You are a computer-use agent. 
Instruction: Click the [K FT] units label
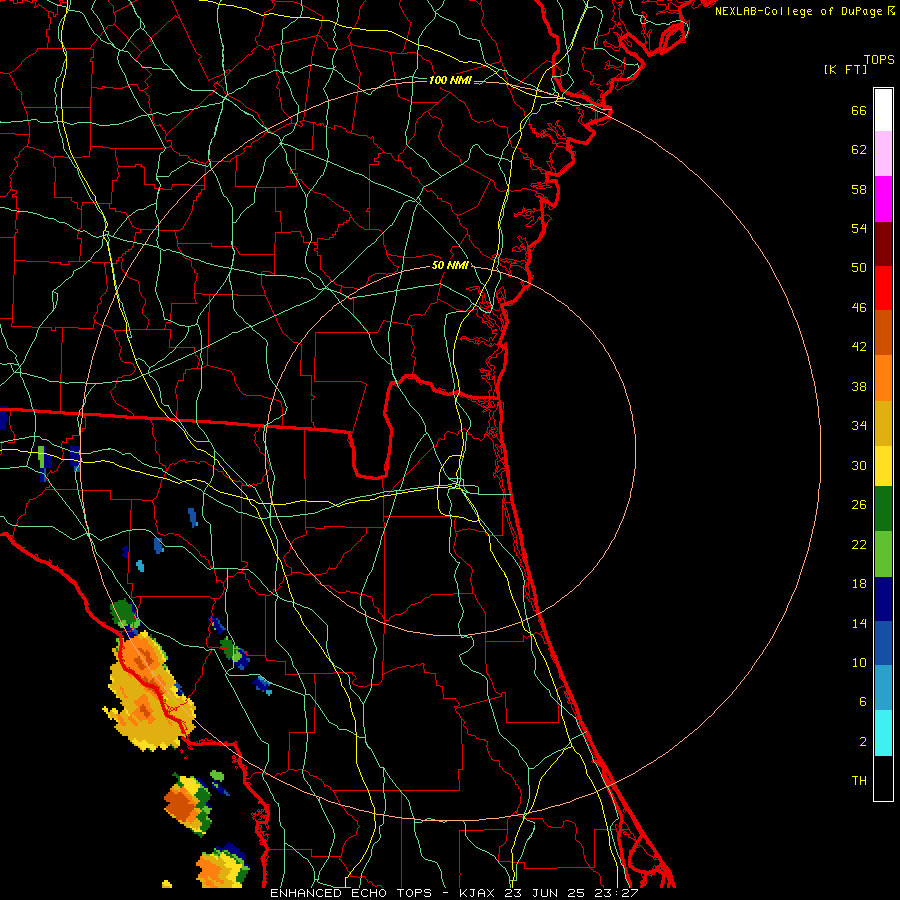[845, 70]
